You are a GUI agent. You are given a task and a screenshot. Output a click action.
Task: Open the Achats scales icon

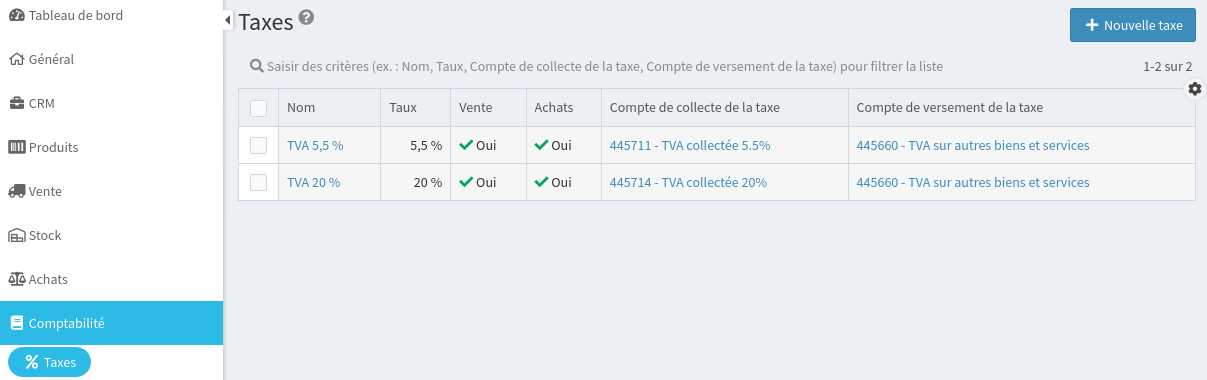pyautogui.click(x=16, y=279)
